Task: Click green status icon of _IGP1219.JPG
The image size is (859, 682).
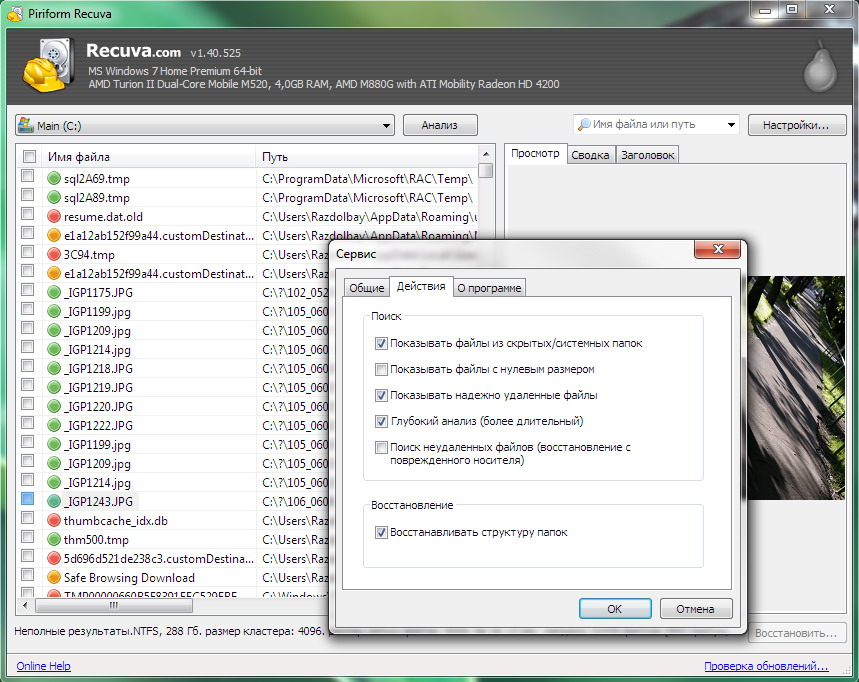Action: [54, 387]
